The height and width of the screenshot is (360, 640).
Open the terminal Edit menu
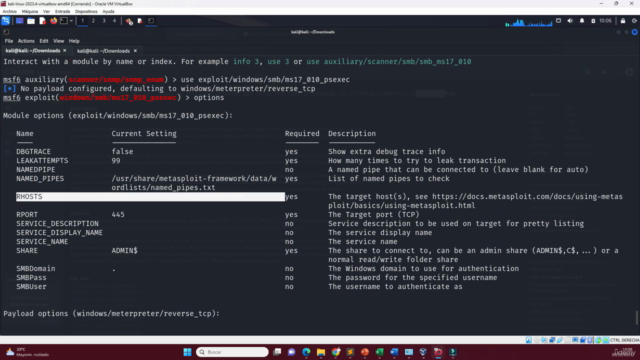click(x=44, y=41)
